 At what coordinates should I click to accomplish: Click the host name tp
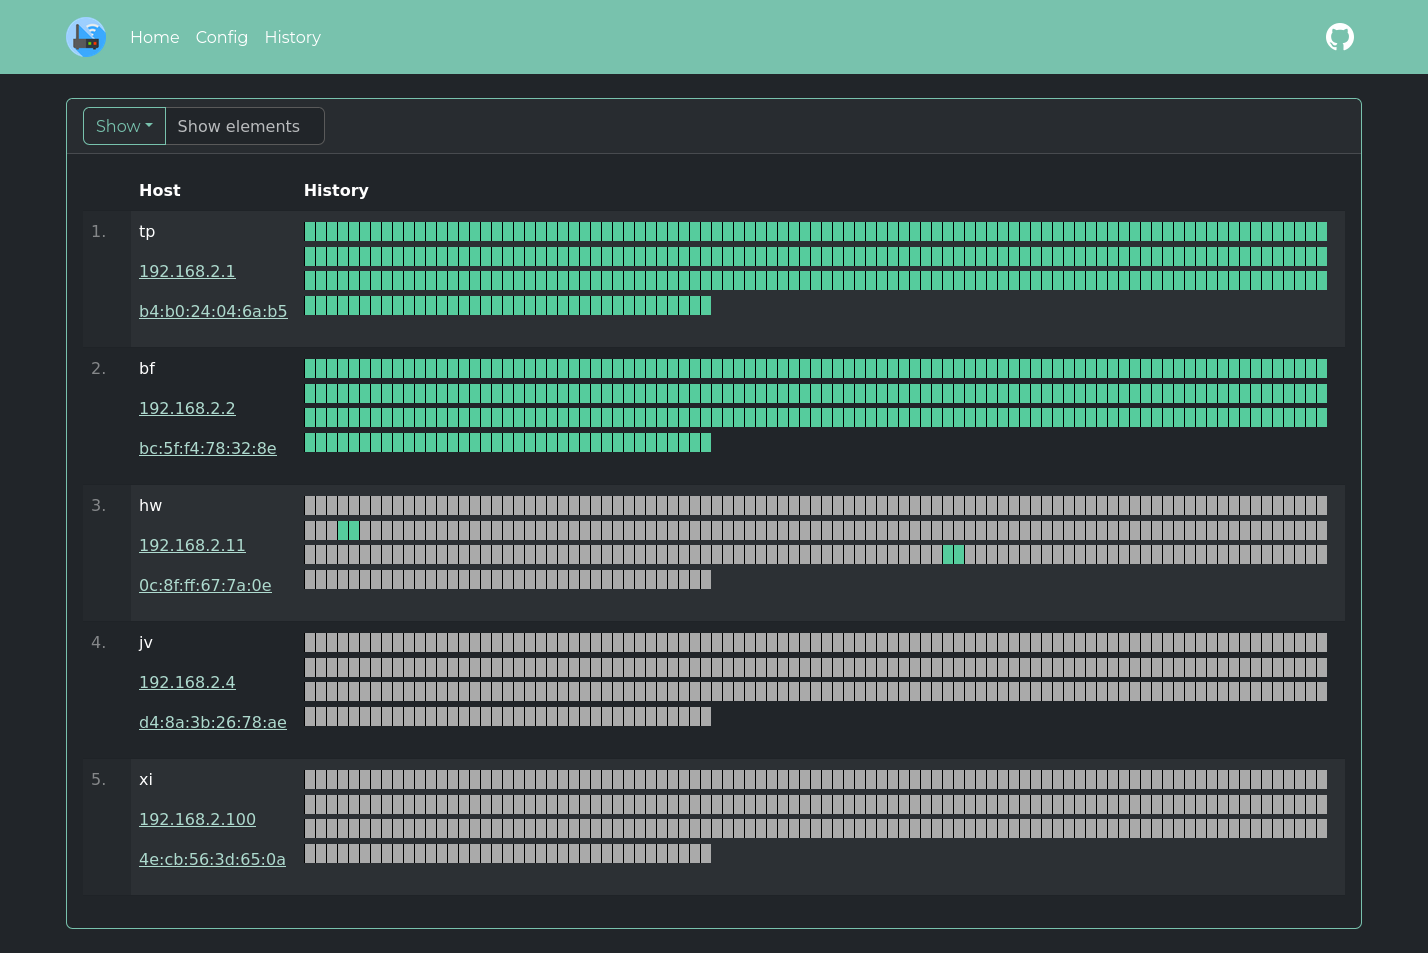coord(147,231)
